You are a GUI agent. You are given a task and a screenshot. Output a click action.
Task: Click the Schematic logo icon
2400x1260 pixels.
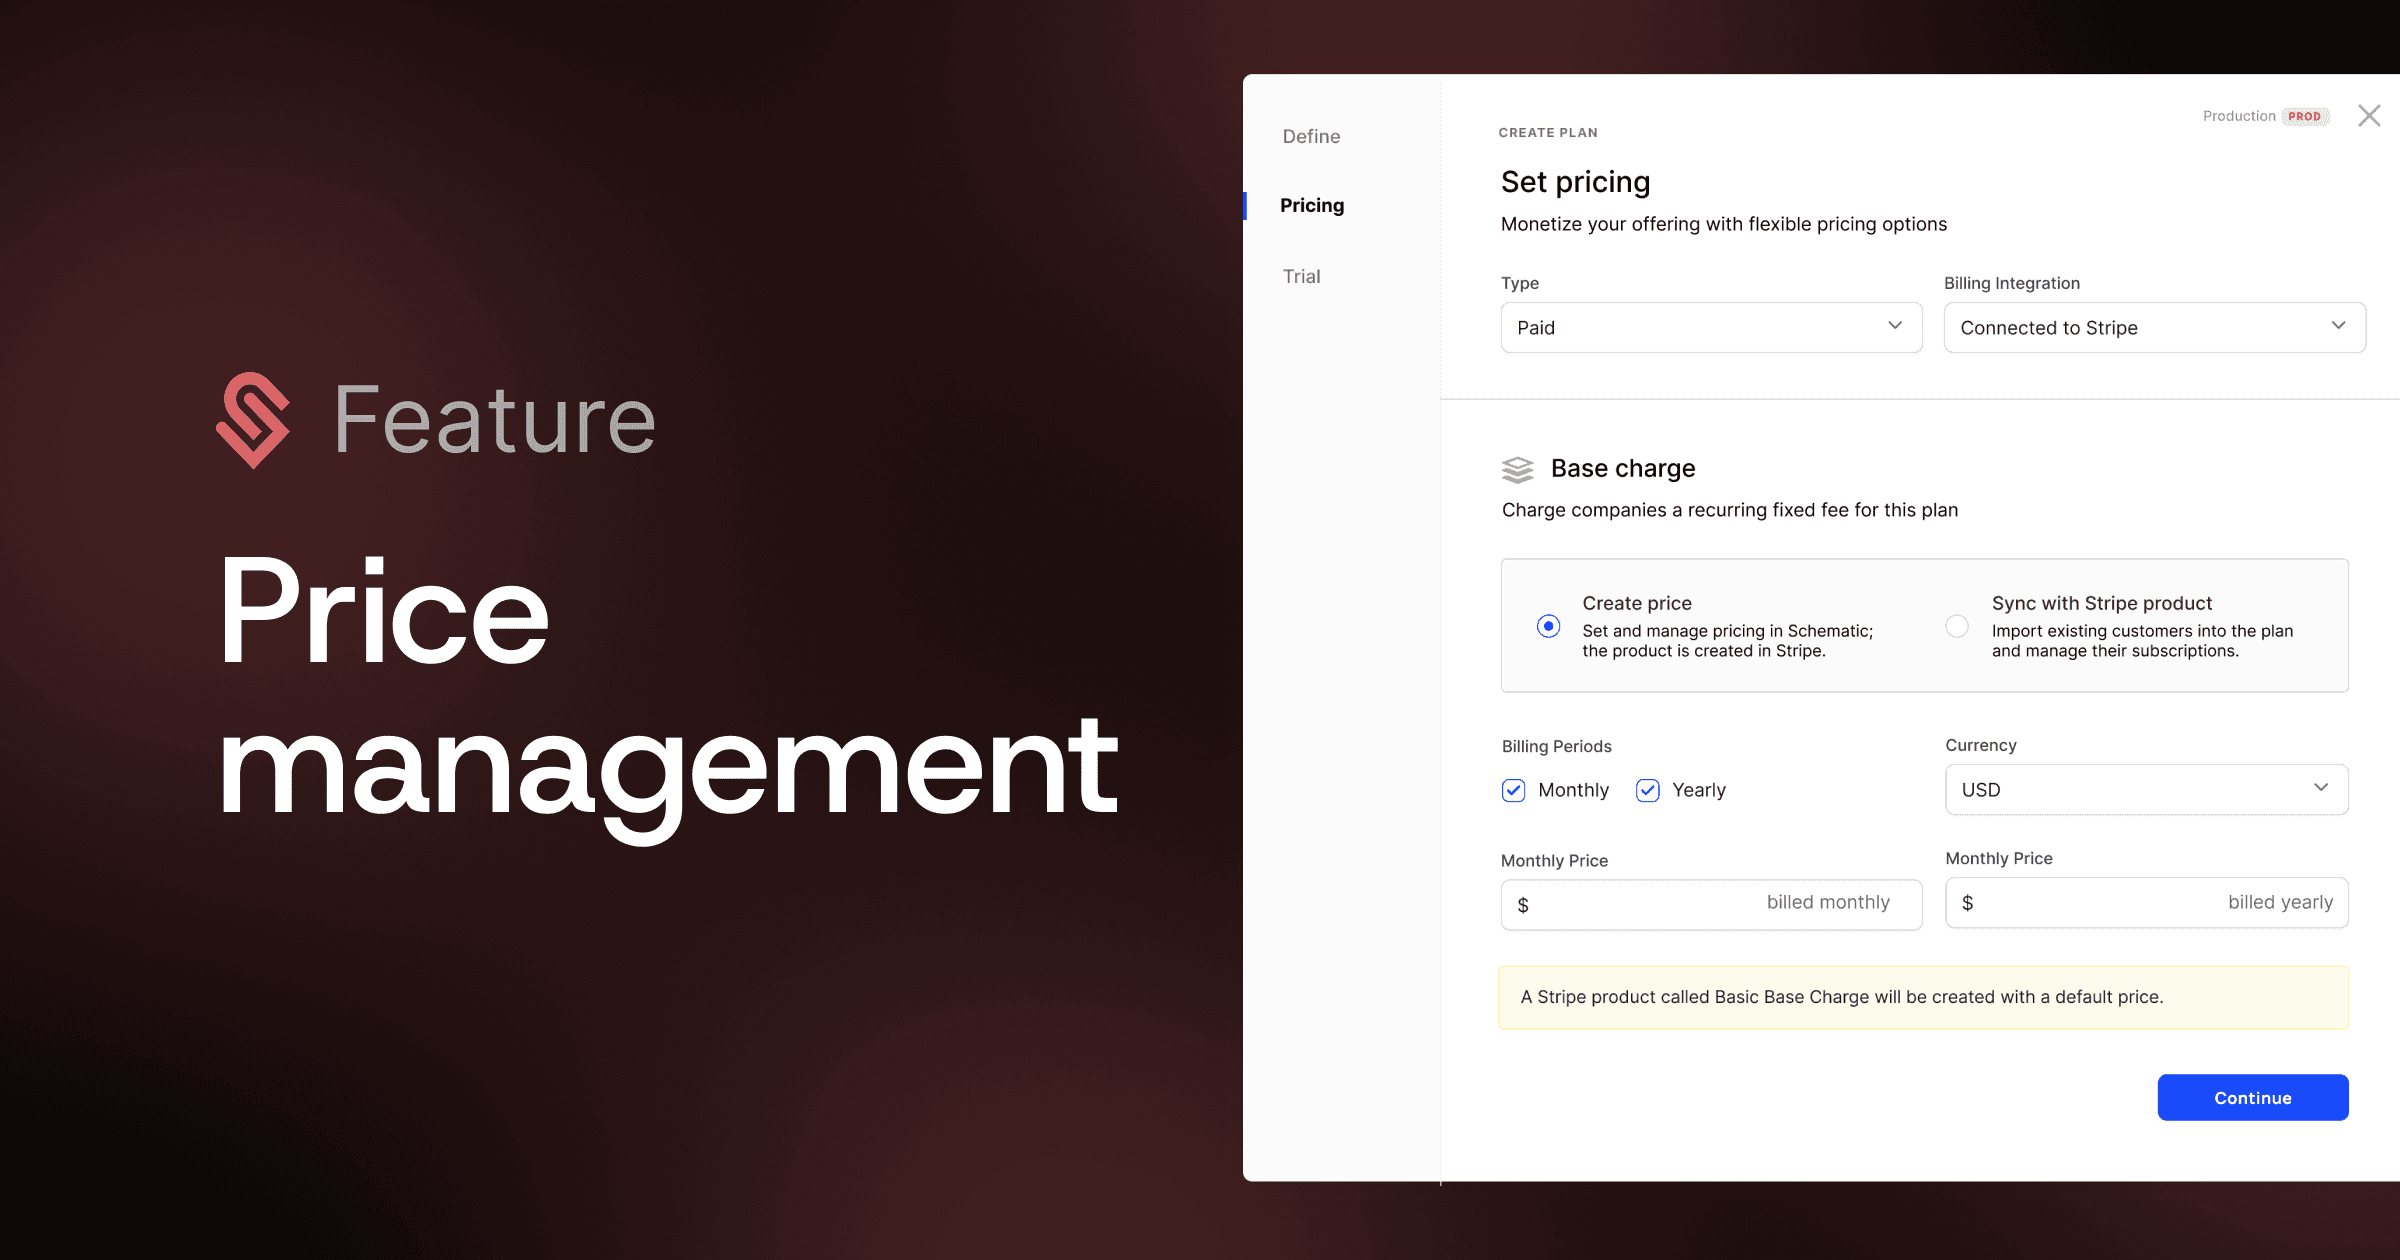pos(254,420)
